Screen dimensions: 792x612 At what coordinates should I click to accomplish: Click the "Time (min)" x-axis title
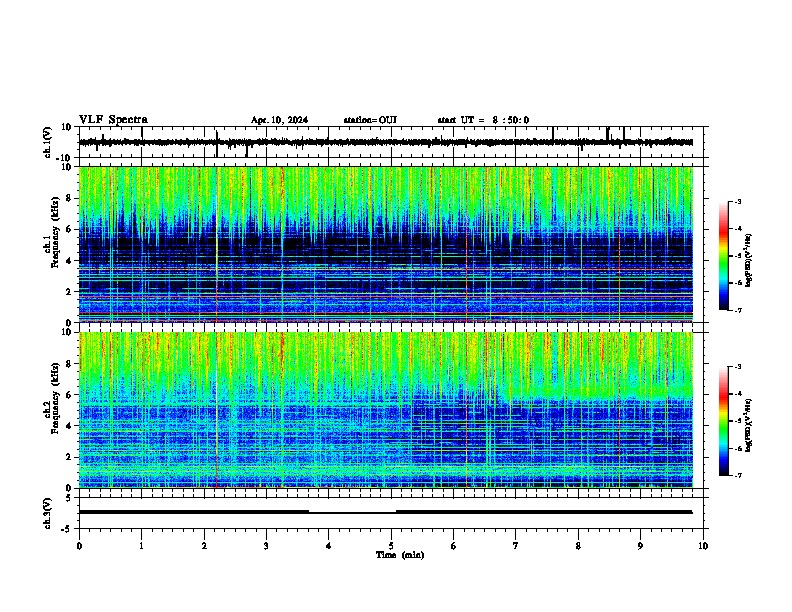[400, 555]
